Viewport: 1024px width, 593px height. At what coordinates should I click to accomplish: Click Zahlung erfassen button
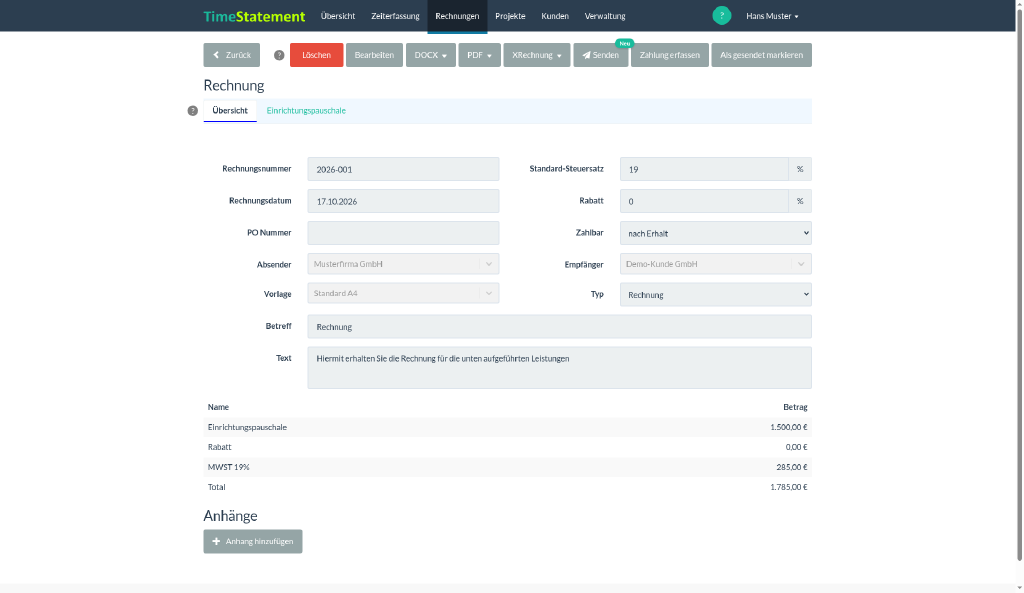[670, 55]
